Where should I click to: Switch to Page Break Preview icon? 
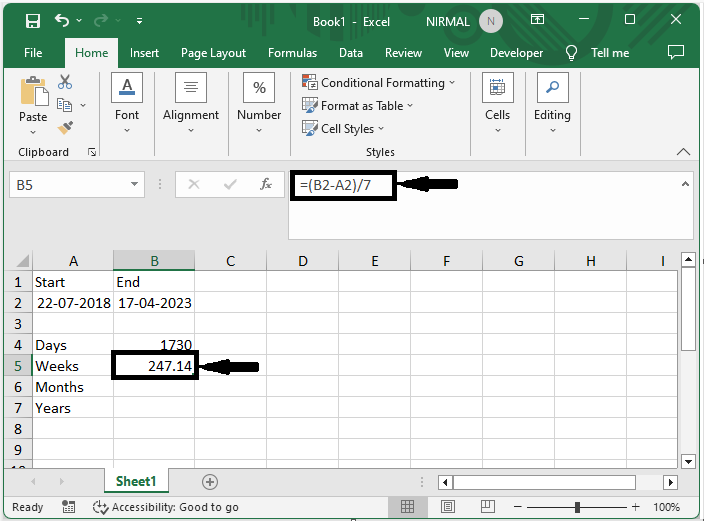[x=488, y=507]
